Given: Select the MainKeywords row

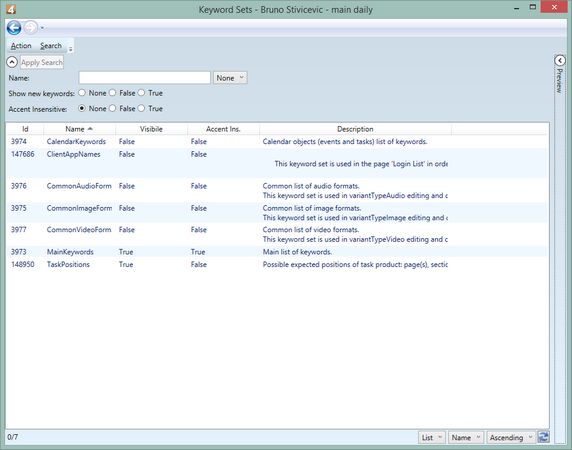Looking at the screenshot, I should [277, 252].
